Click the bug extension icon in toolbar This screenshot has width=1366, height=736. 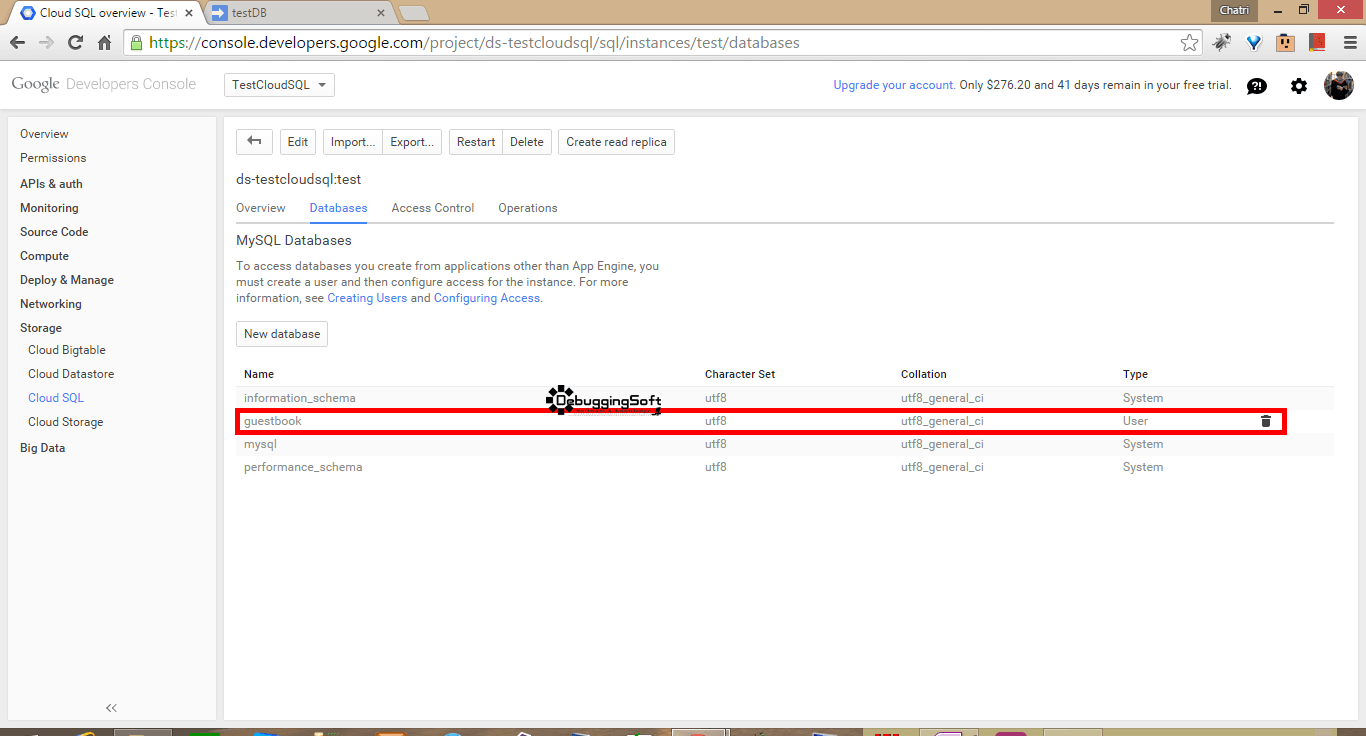[x=1222, y=43]
